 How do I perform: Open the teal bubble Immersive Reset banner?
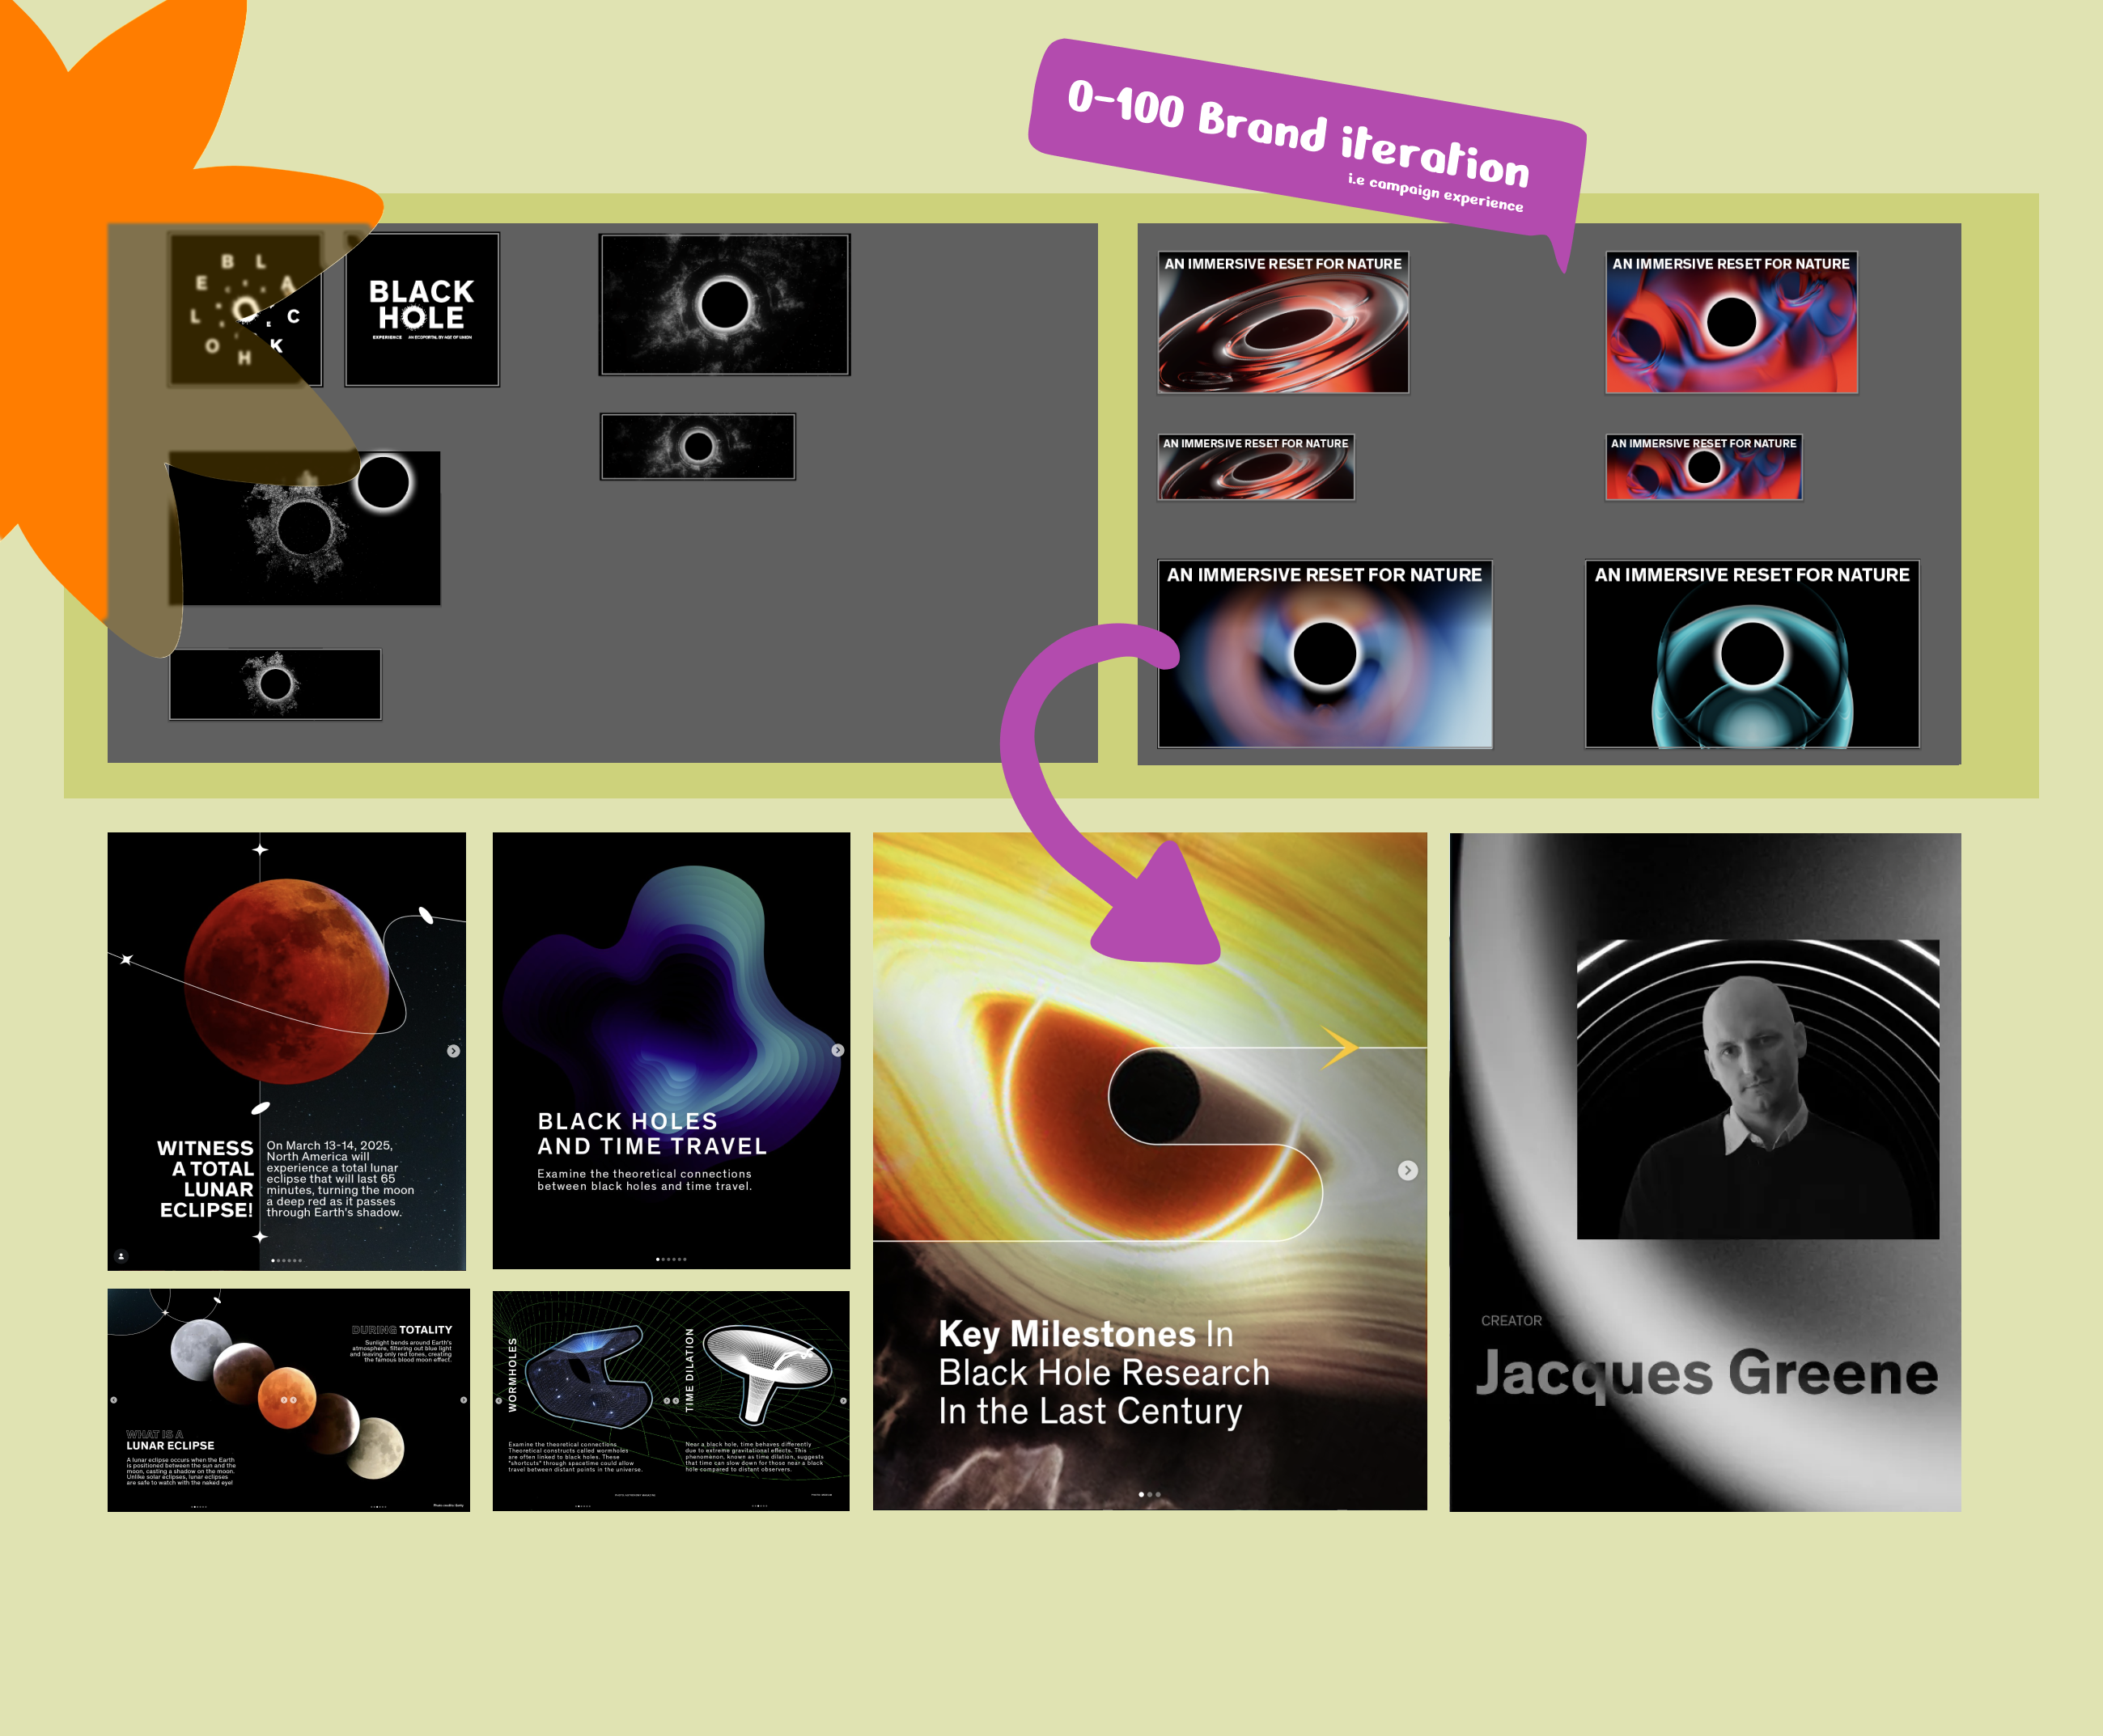point(1752,654)
